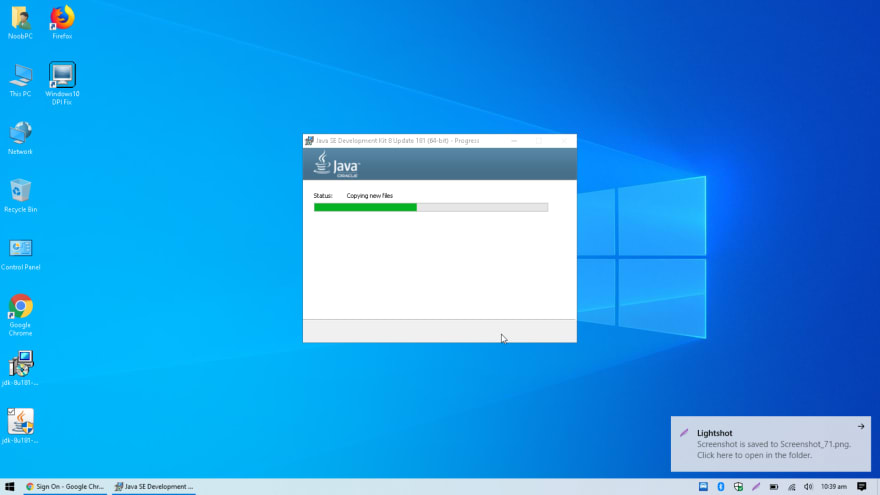Click the checkbox on jdk-8u181 desktop icon
This screenshot has height=495, width=880.
click(x=11, y=412)
